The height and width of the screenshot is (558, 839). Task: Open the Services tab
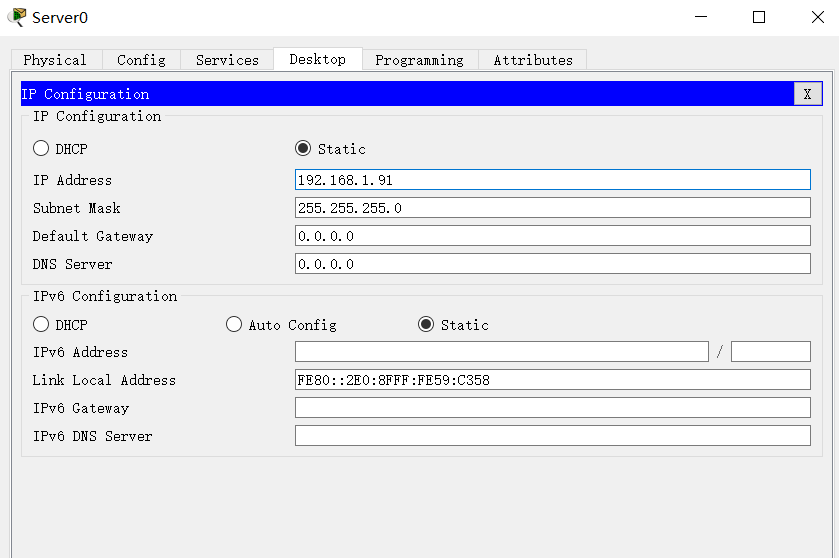click(227, 60)
